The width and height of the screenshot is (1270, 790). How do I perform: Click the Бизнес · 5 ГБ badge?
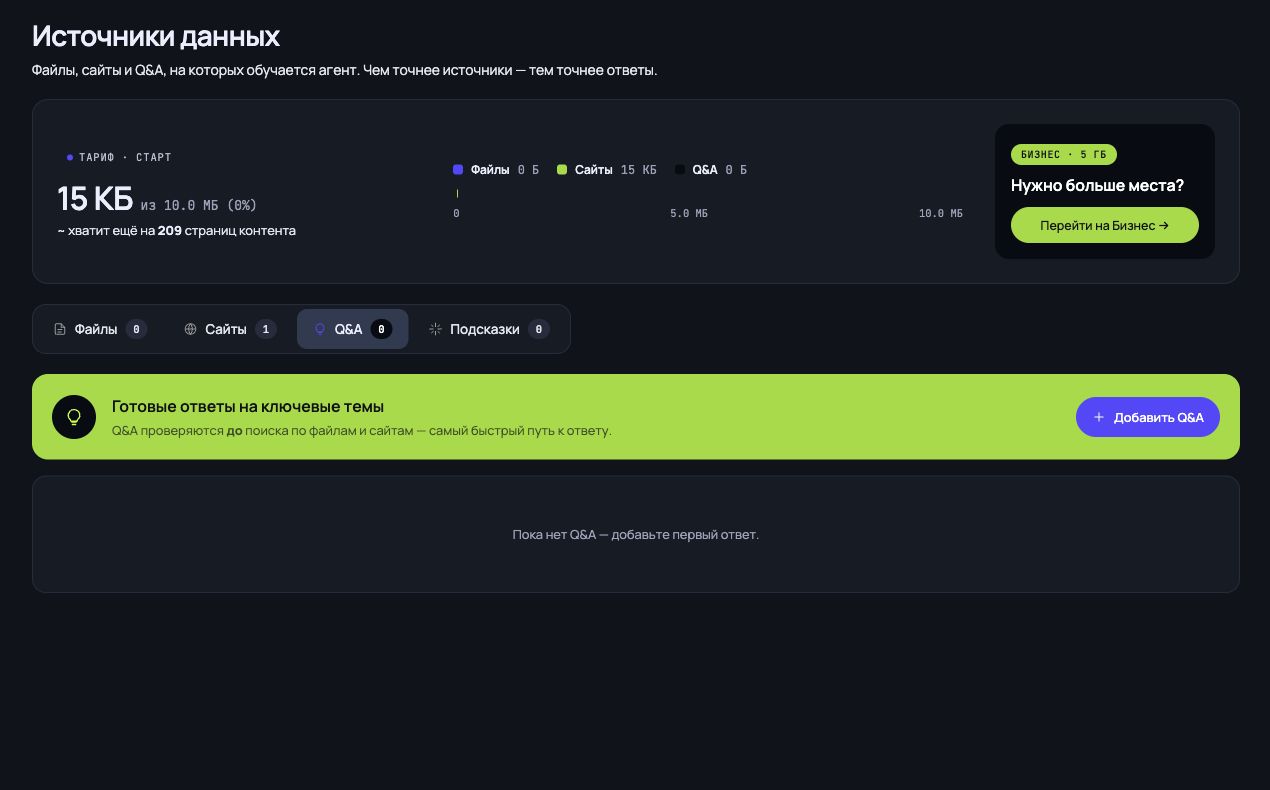click(x=1064, y=155)
